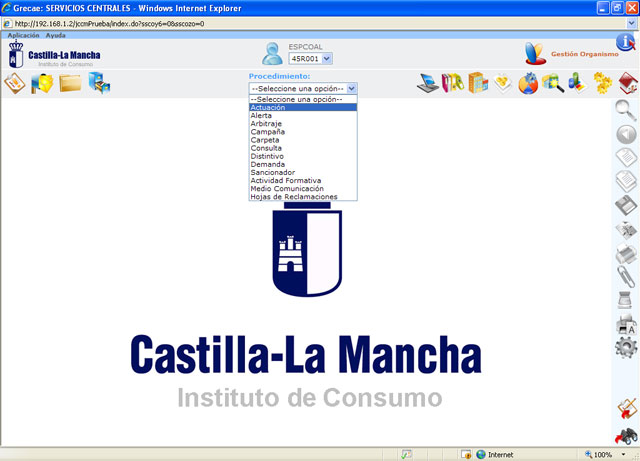Click the status bar popup blocker icon
Screen dimensions: 640x461
[466, 454]
